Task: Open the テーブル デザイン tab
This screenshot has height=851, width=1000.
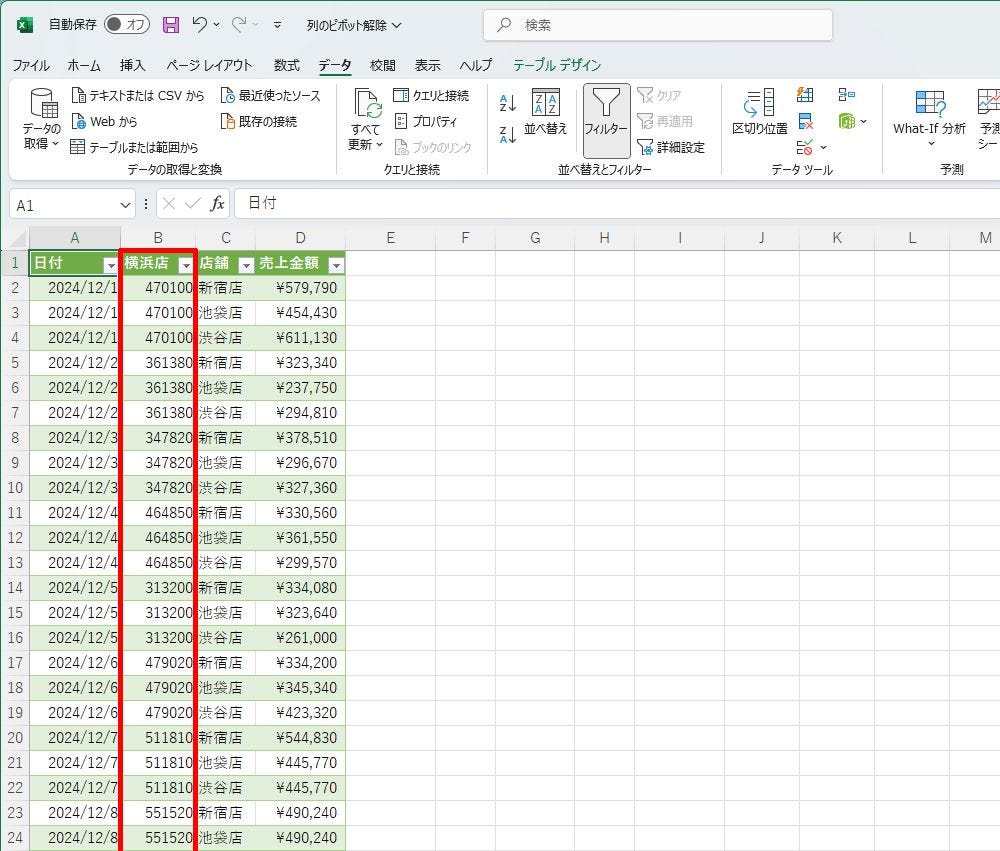Action: pyautogui.click(x=557, y=65)
